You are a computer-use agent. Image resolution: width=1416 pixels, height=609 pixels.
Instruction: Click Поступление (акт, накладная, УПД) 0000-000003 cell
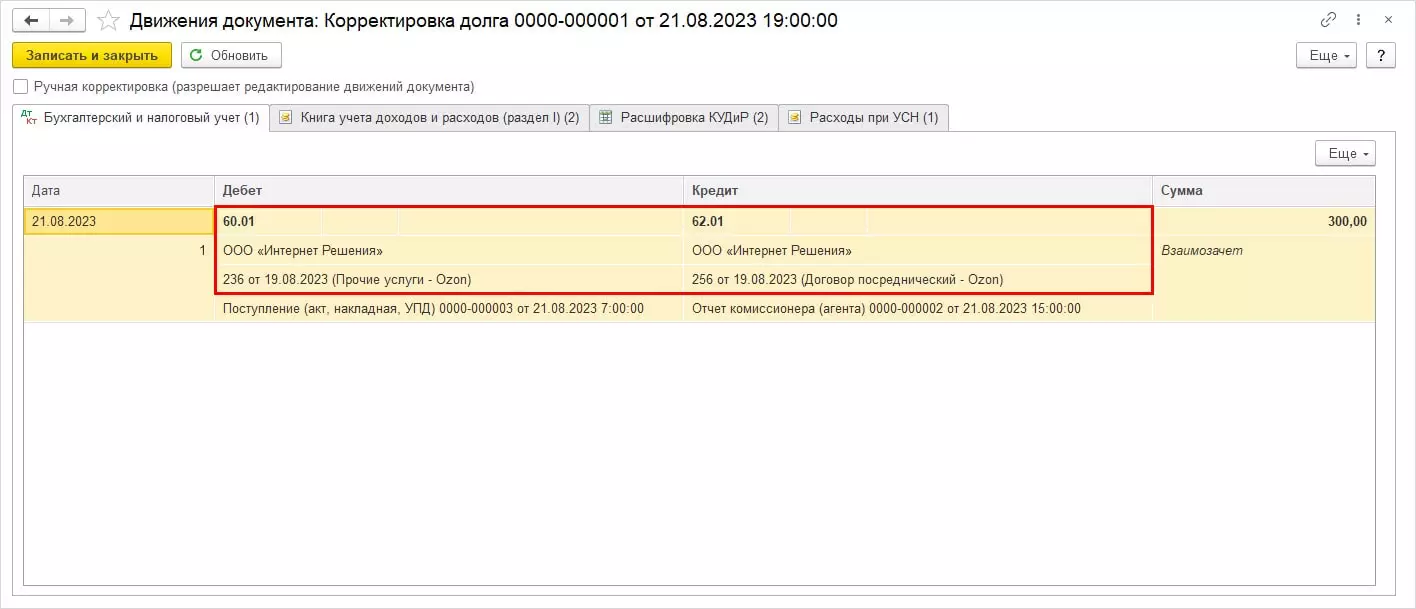[x=449, y=309]
